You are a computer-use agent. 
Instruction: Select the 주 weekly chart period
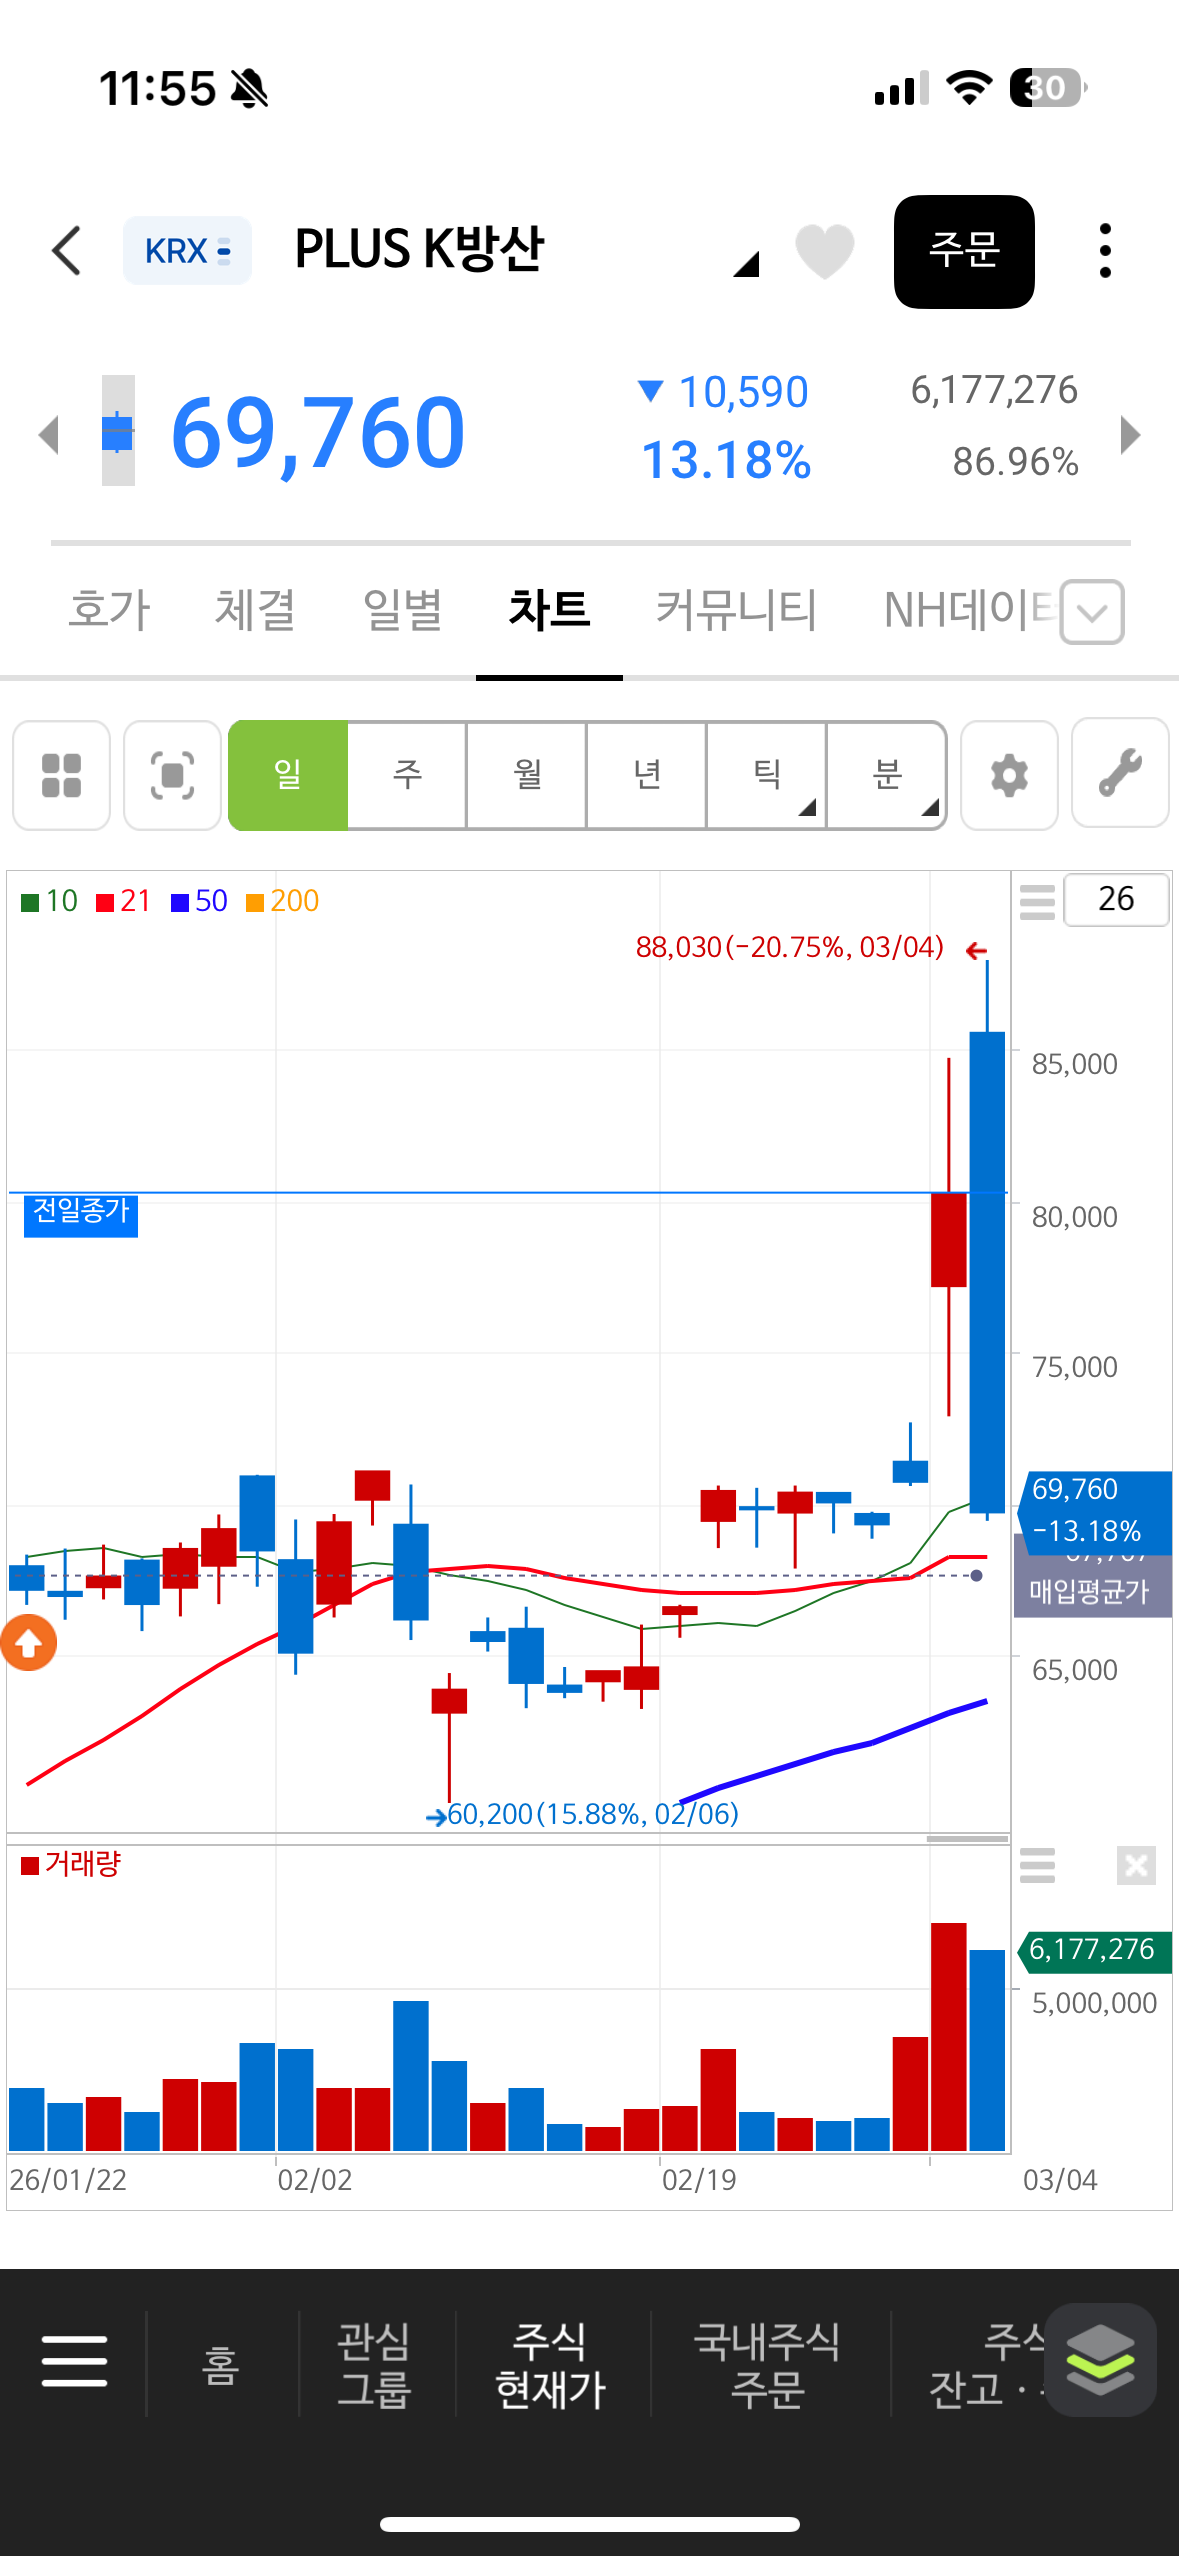click(x=407, y=775)
